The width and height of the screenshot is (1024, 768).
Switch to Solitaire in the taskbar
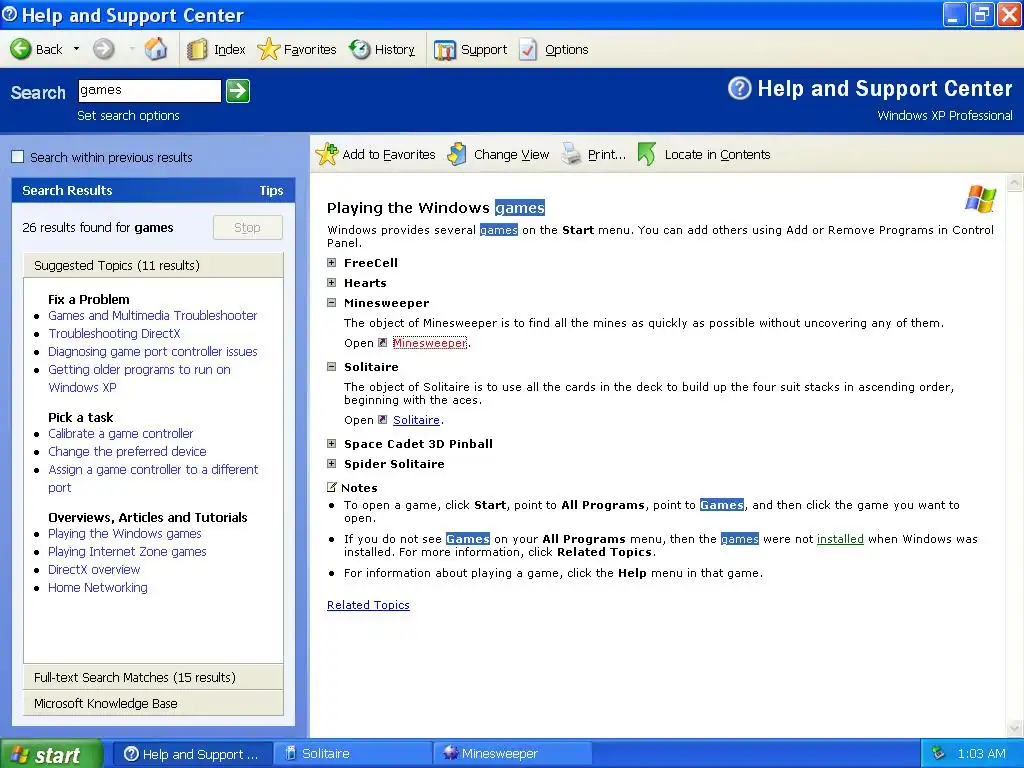(353, 754)
